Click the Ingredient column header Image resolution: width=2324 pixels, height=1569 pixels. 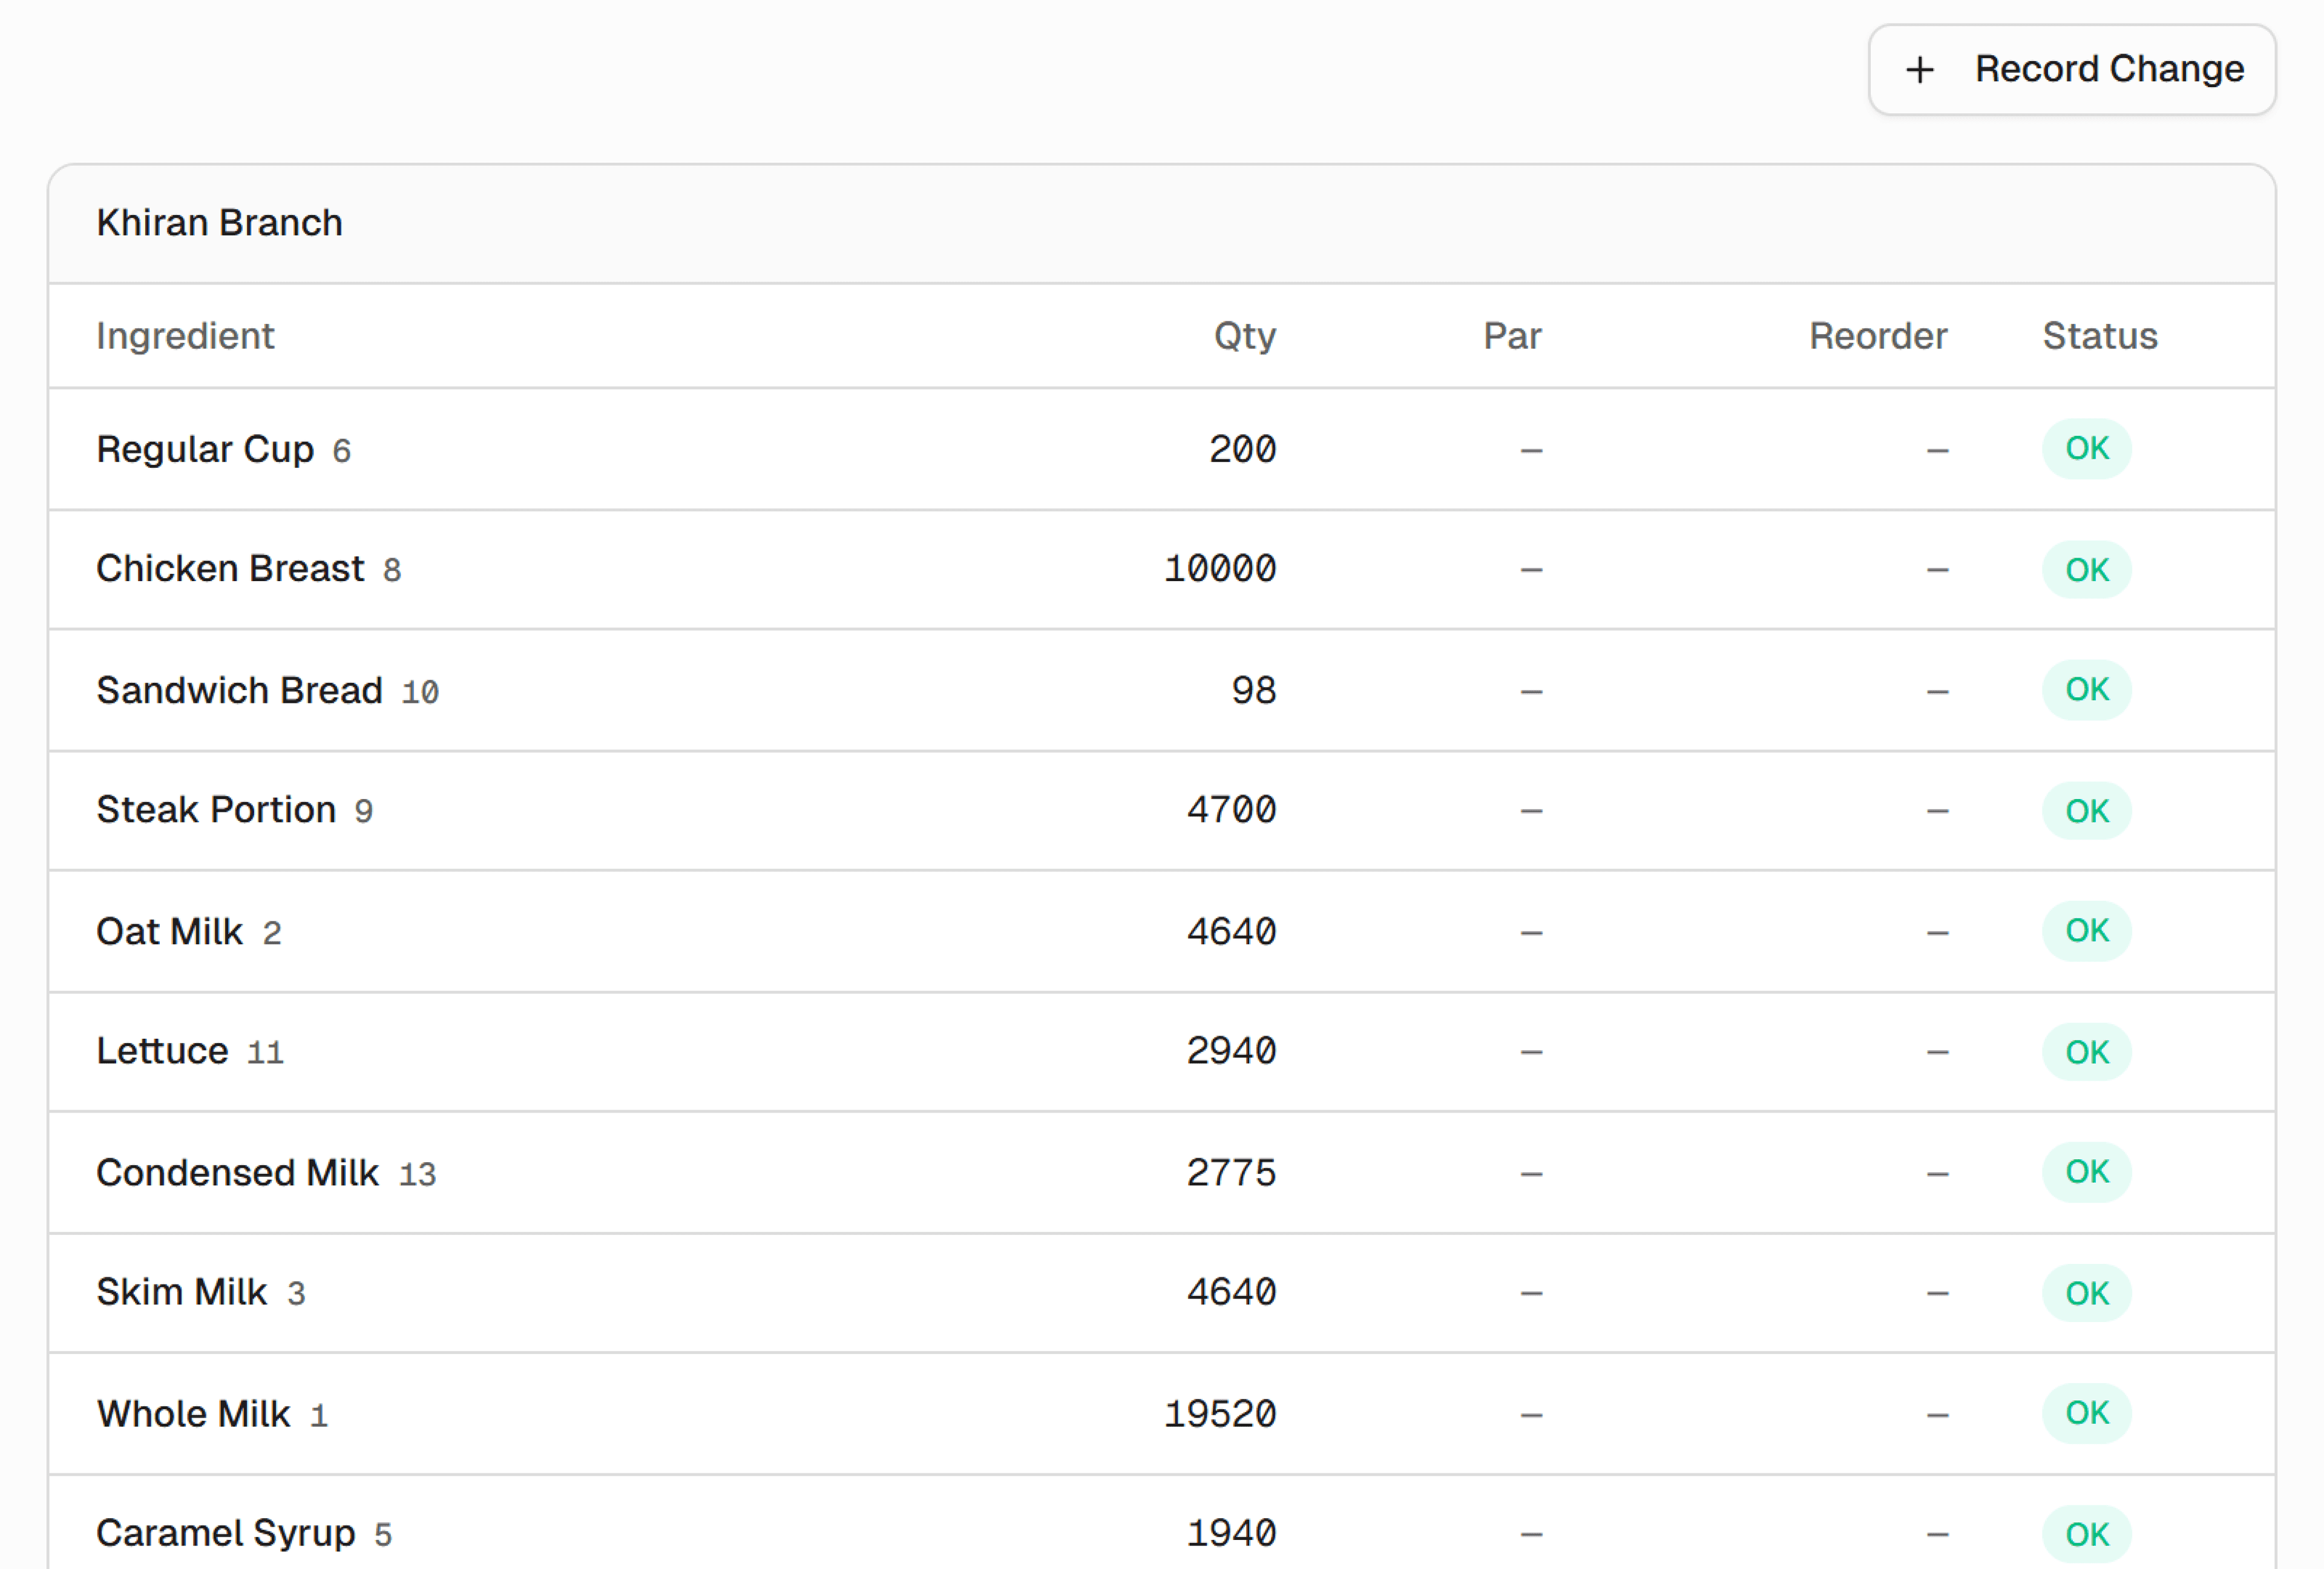[x=185, y=336]
